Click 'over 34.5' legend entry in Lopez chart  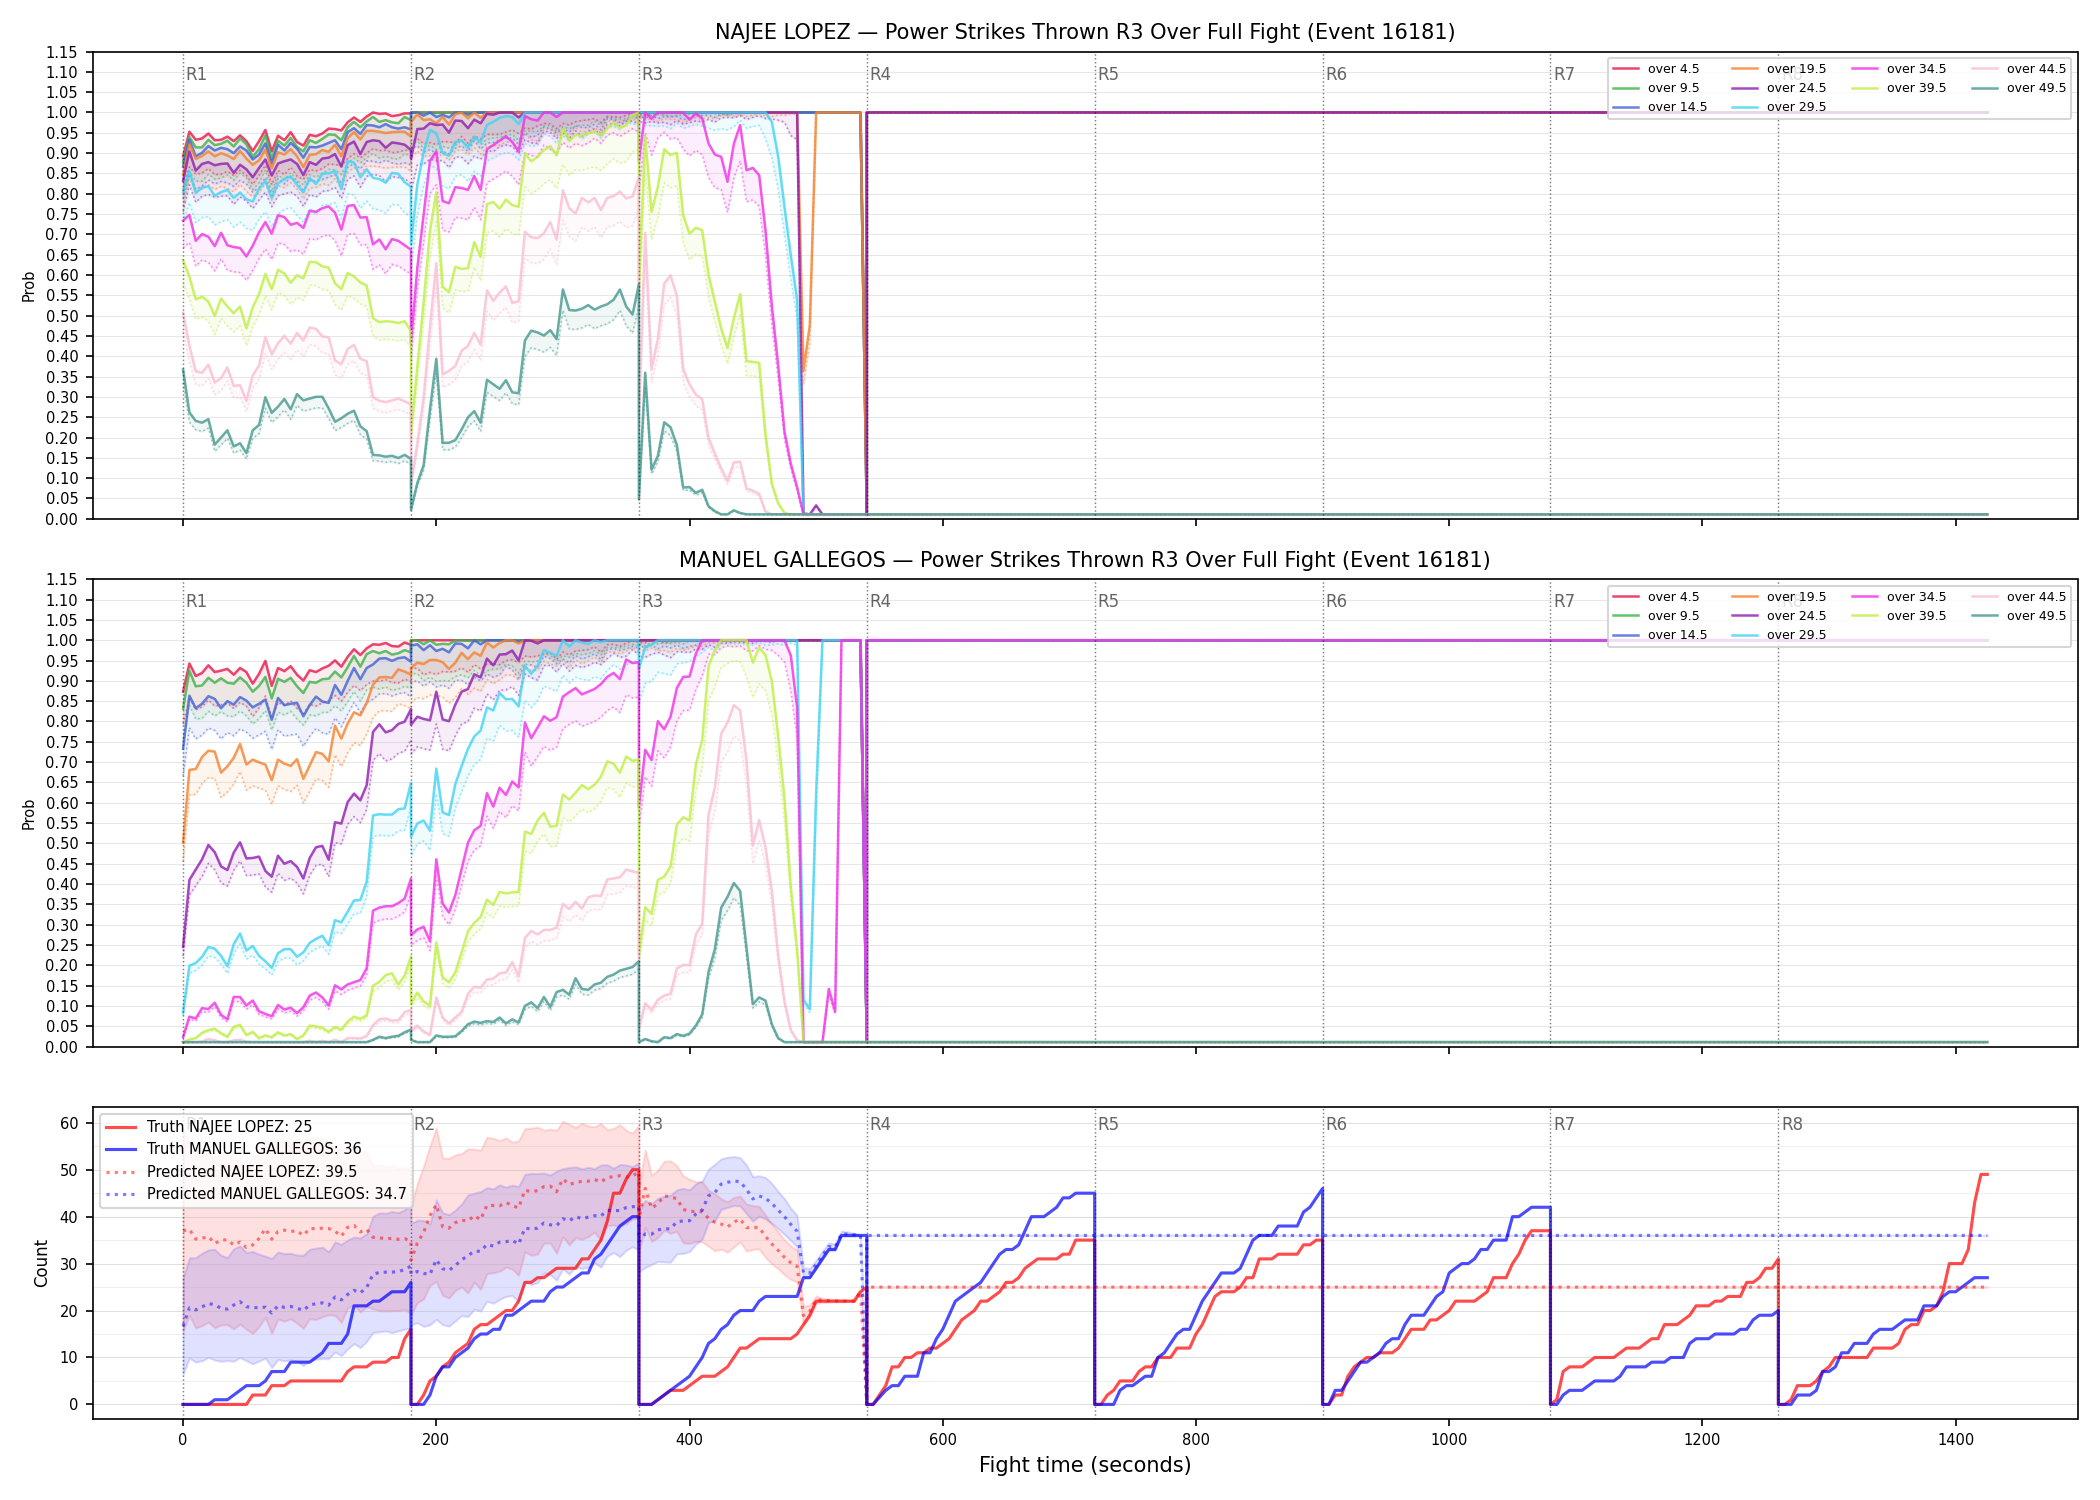click(1899, 69)
